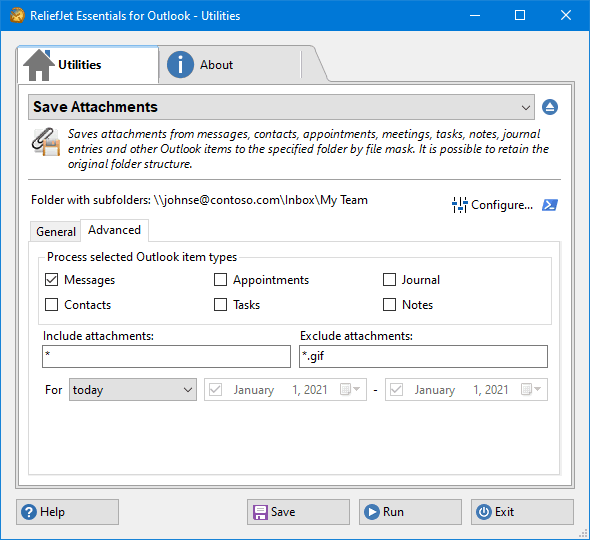Click the paperclip Save Attachments icon
590x540 pixels.
pos(46,142)
